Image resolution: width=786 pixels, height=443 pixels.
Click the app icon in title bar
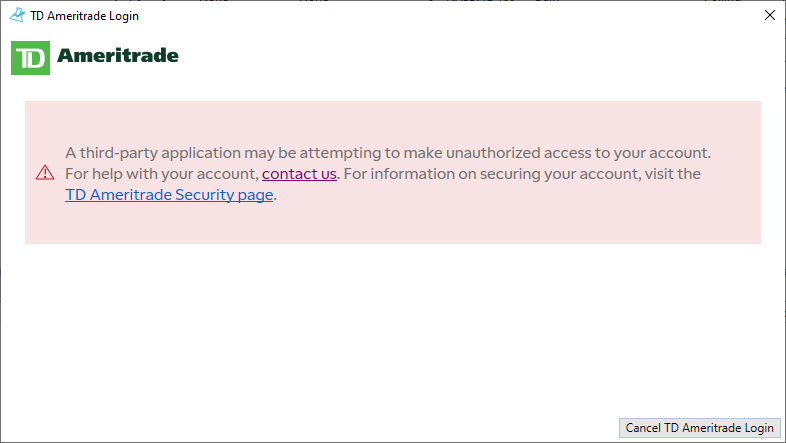click(17, 15)
